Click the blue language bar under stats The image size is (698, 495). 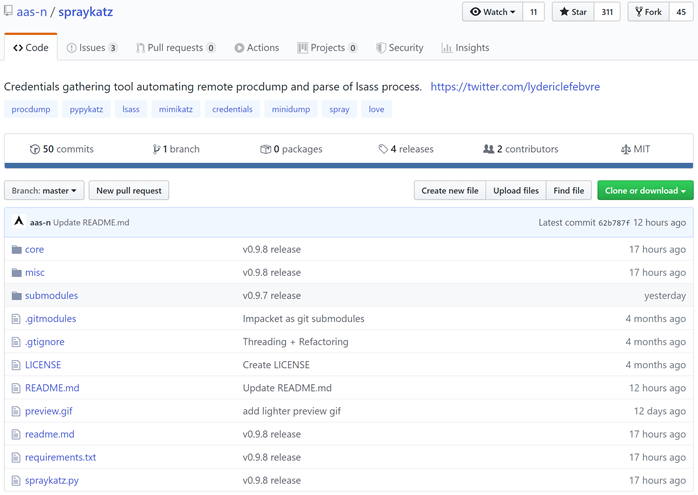[349, 166]
